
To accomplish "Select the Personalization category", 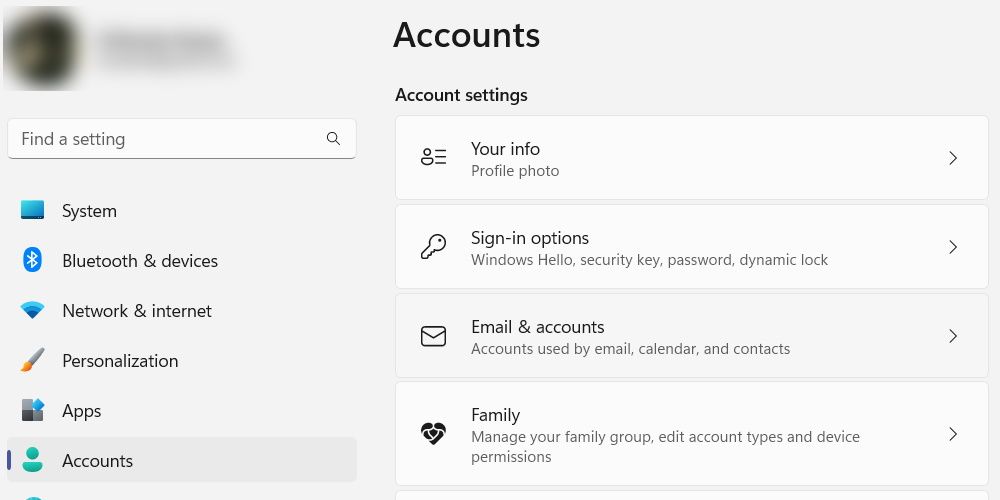I will [120, 361].
